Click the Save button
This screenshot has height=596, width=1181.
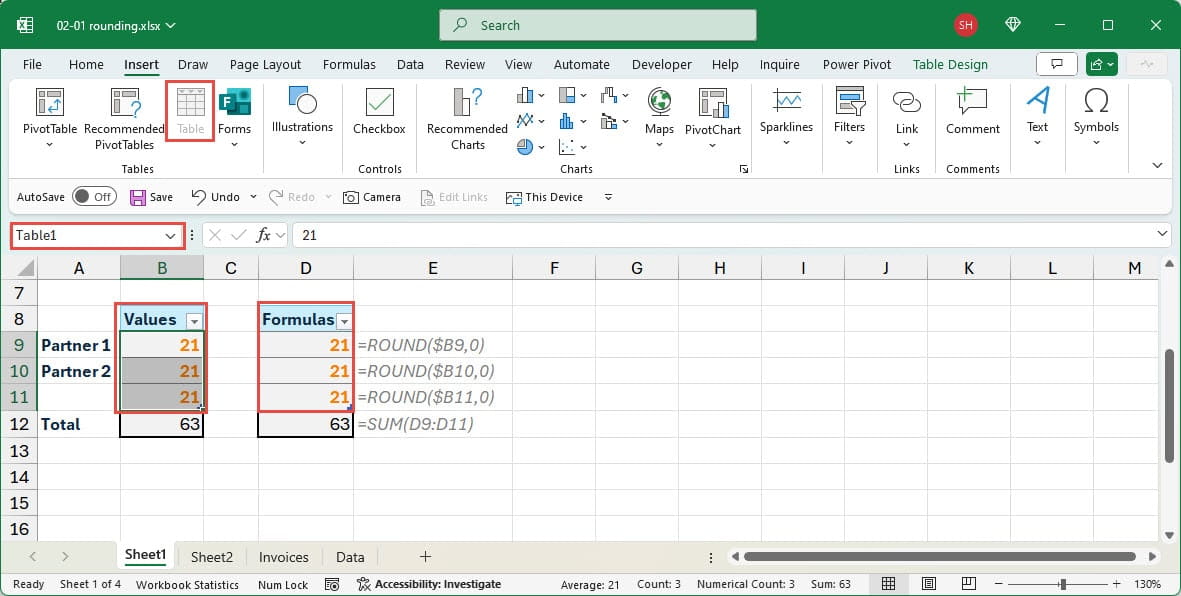(x=151, y=197)
